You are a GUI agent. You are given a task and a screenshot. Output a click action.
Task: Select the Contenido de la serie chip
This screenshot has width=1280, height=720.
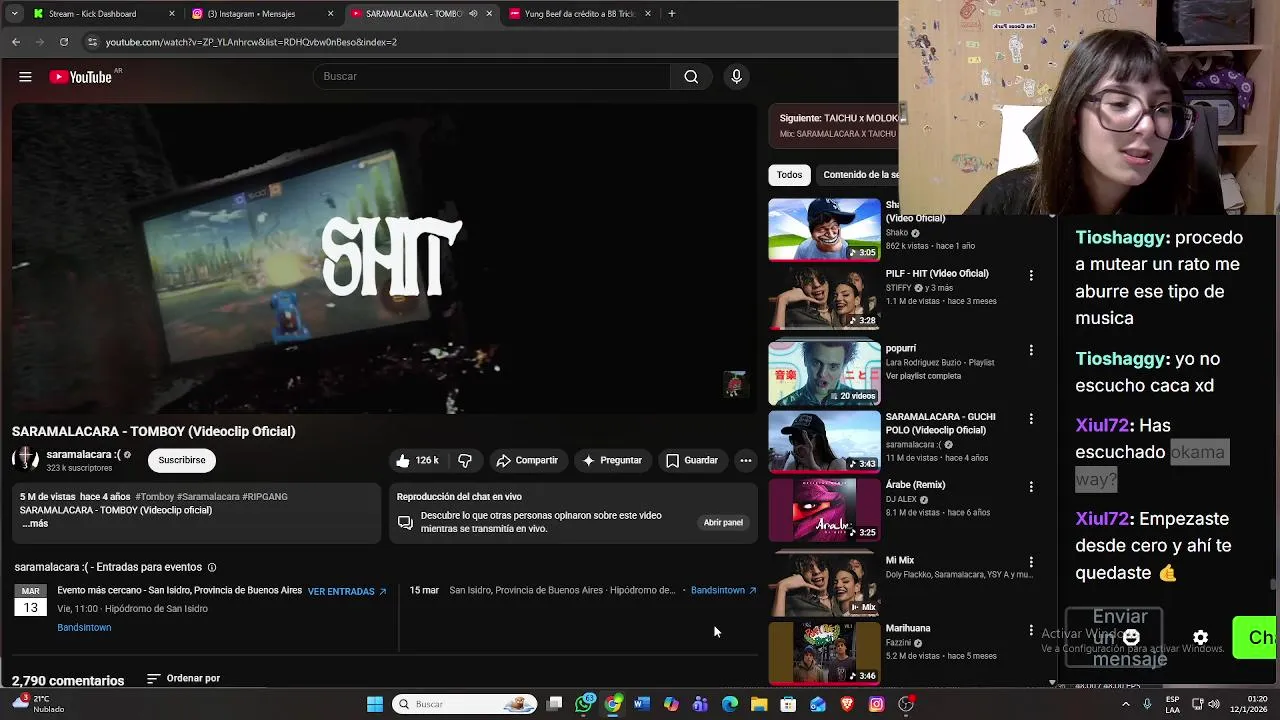(x=860, y=175)
